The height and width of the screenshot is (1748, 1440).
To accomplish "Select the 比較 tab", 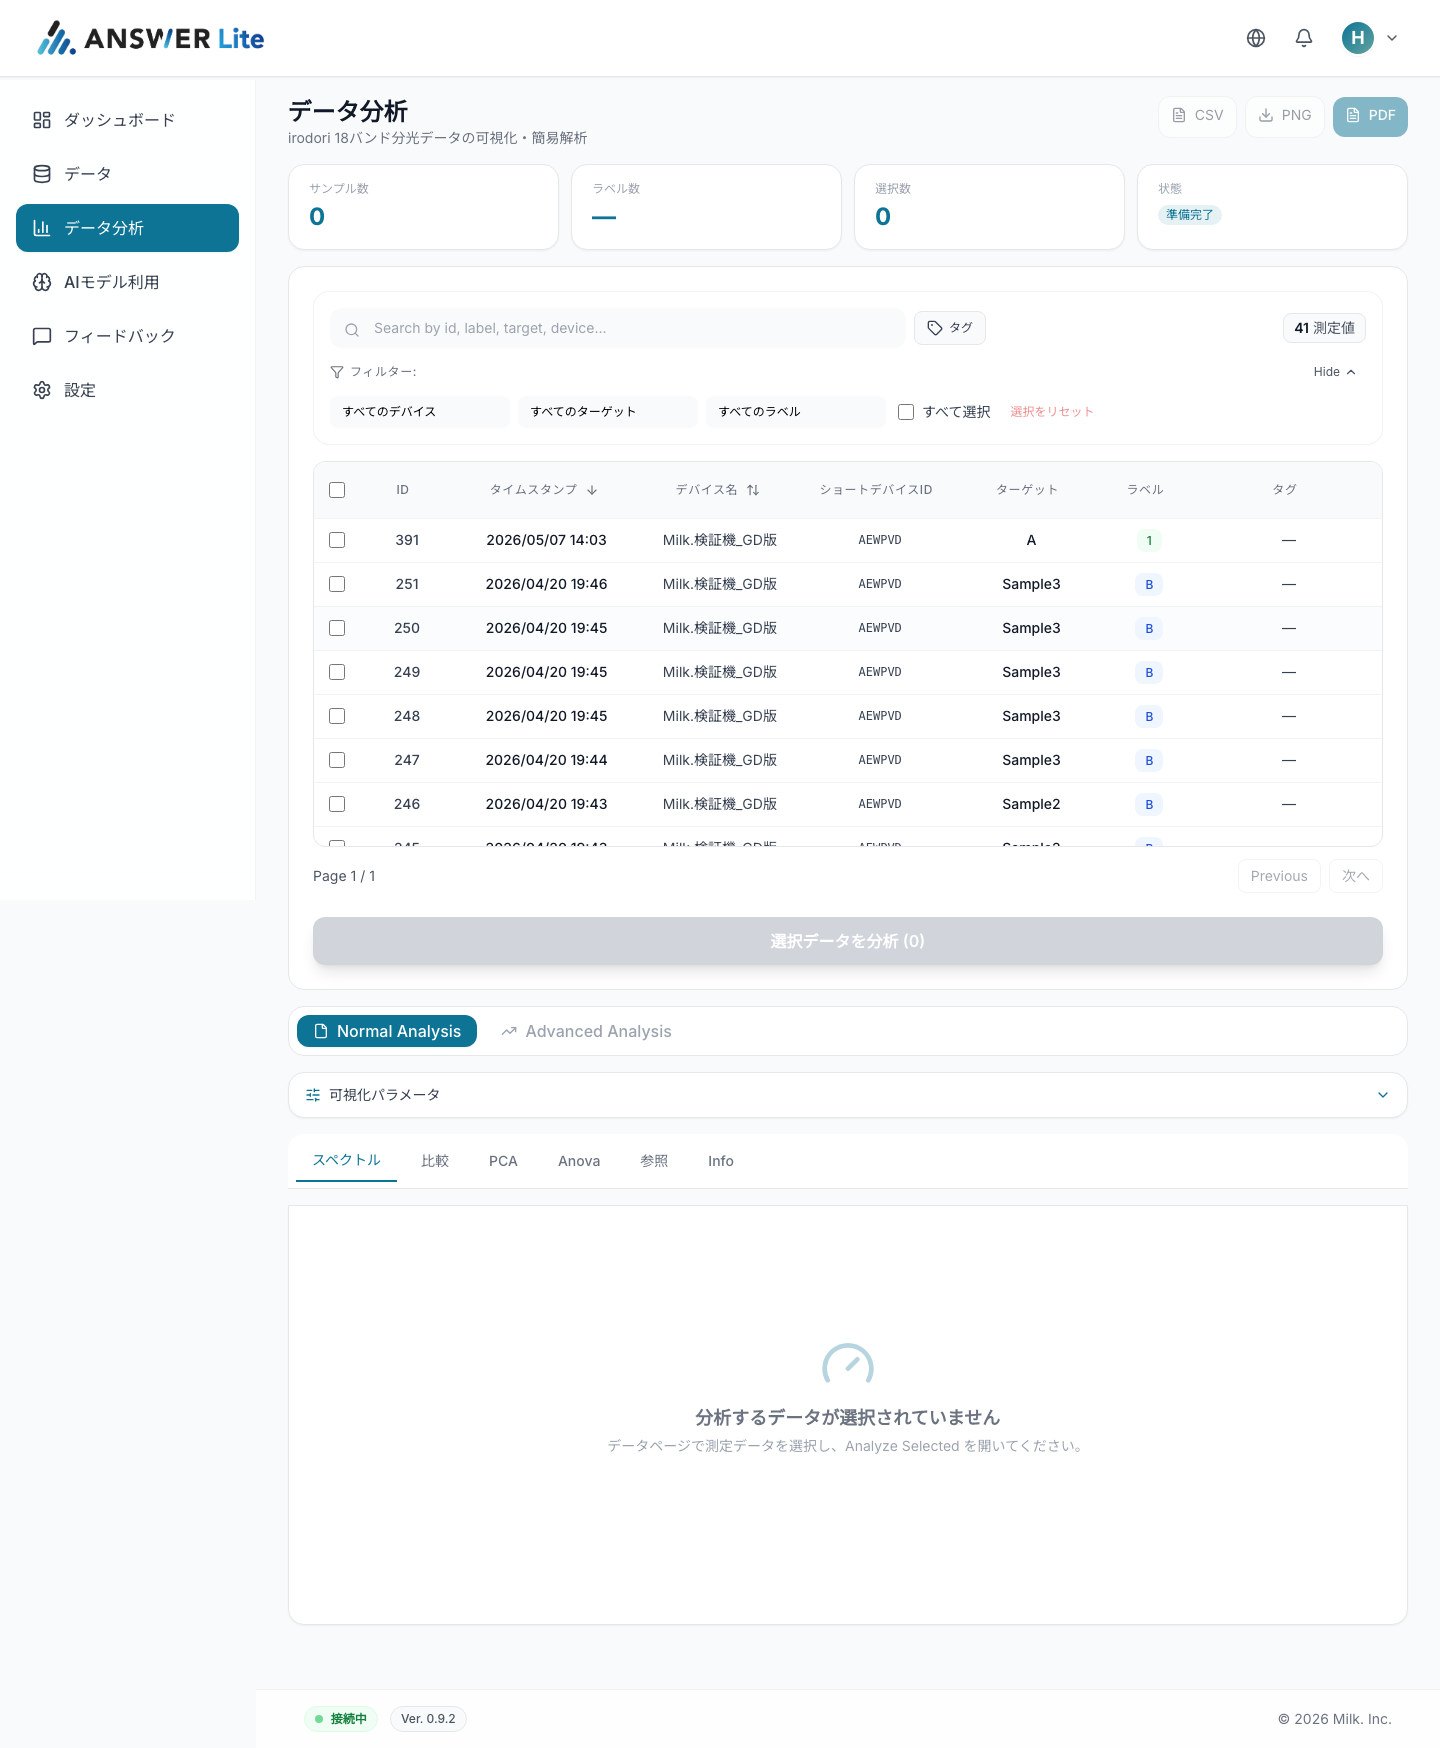I will pos(435,1161).
